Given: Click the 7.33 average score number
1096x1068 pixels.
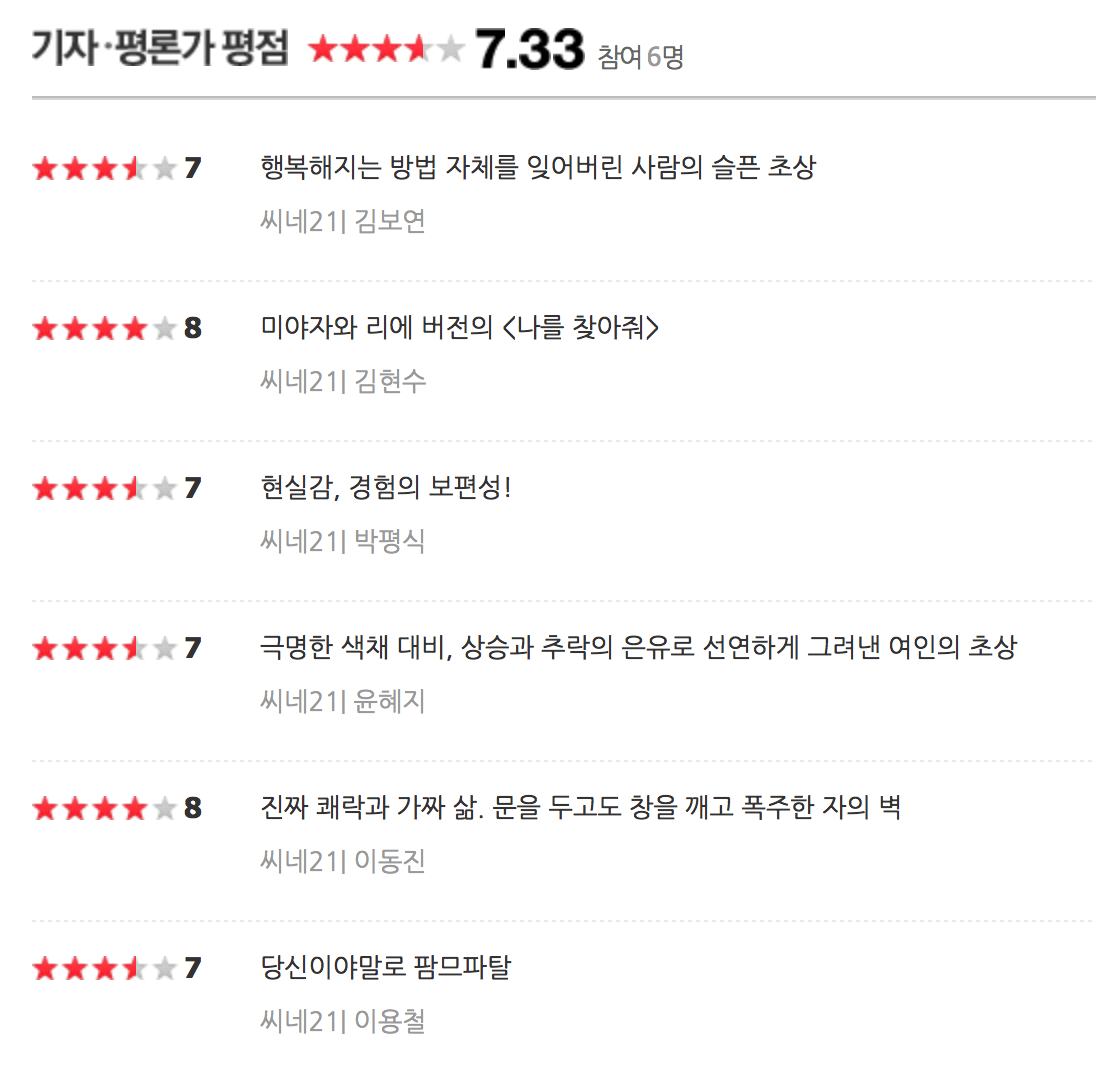Looking at the screenshot, I should pyautogui.click(x=529, y=49).
